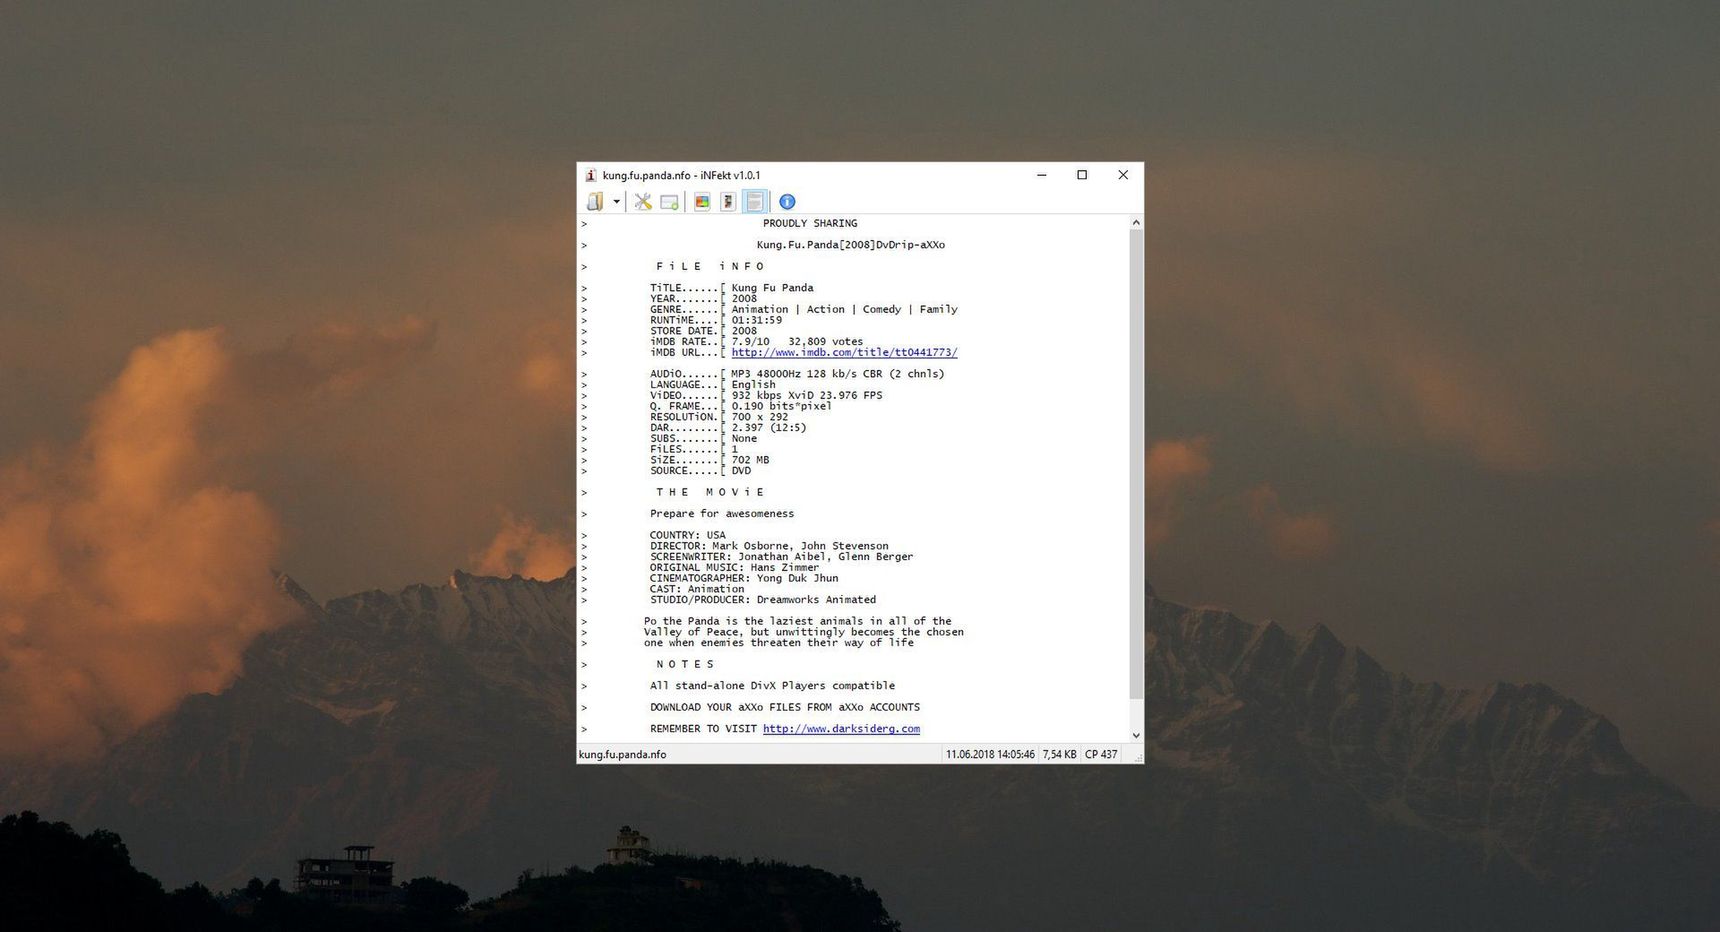Click the runtime value 01:31:59
Image resolution: width=1720 pixels, height=932 pixels.
click(x=756, y=320)
